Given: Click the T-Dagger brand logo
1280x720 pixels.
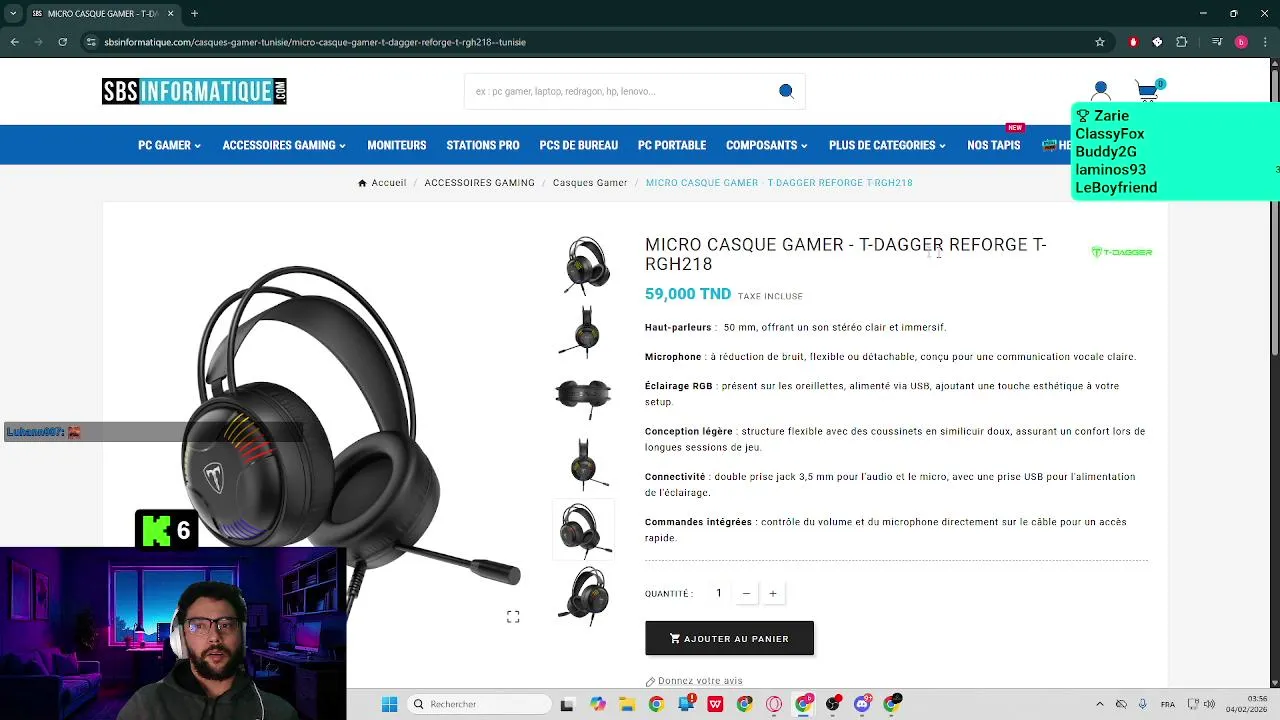Looking at the screenshot, I should tap(1121, 252).
